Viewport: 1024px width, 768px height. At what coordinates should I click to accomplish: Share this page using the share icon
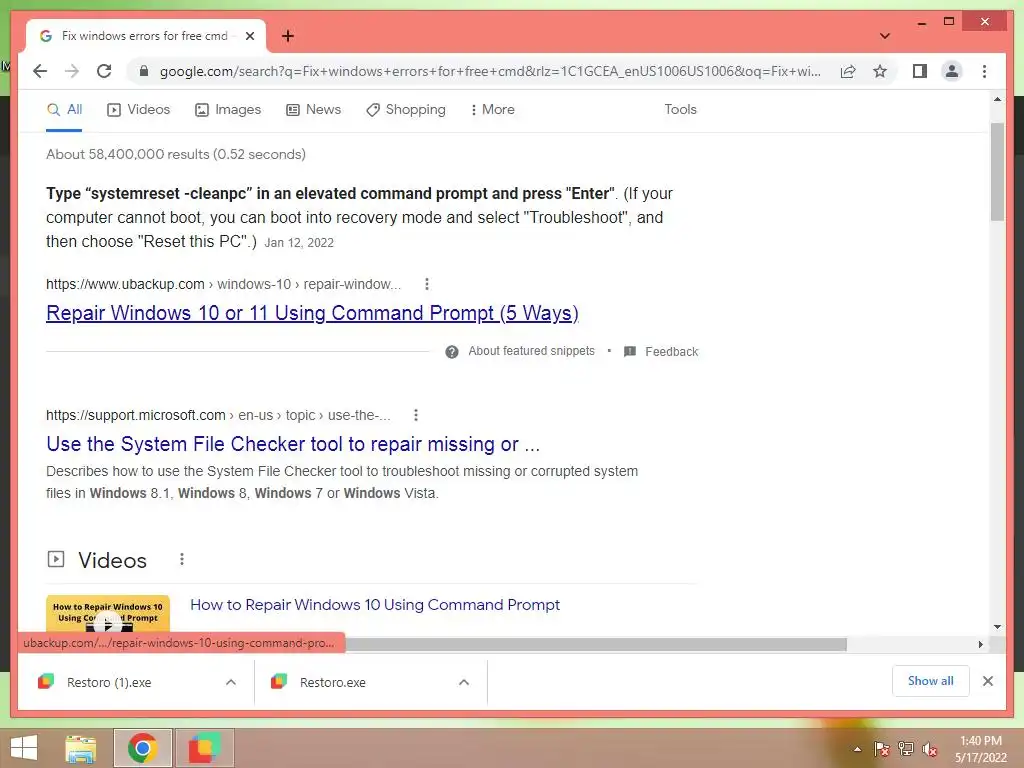pyautogui.click(x=848, y=71)
